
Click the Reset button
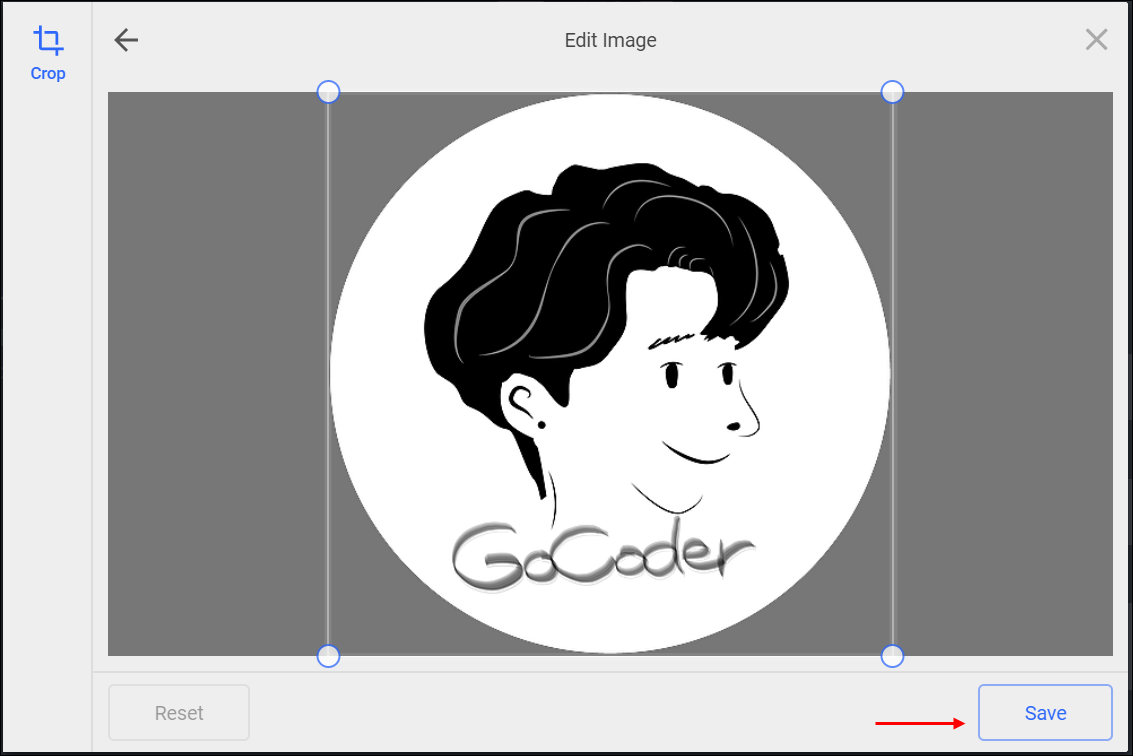tap(179, 713)
